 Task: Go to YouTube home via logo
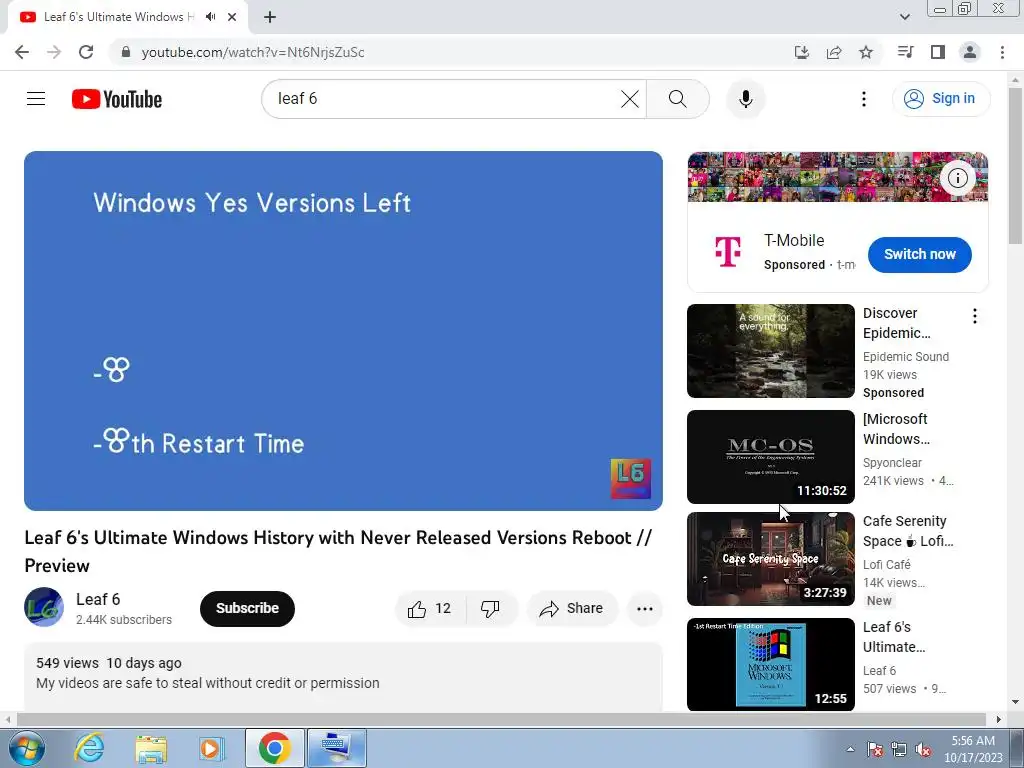pyautogui.click(x=117, y=99)
